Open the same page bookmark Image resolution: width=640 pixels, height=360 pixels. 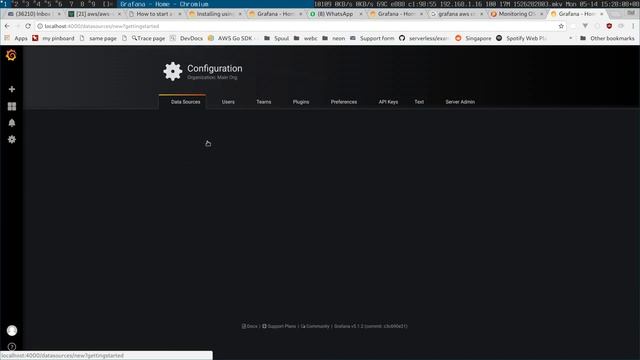pos(98,38)
